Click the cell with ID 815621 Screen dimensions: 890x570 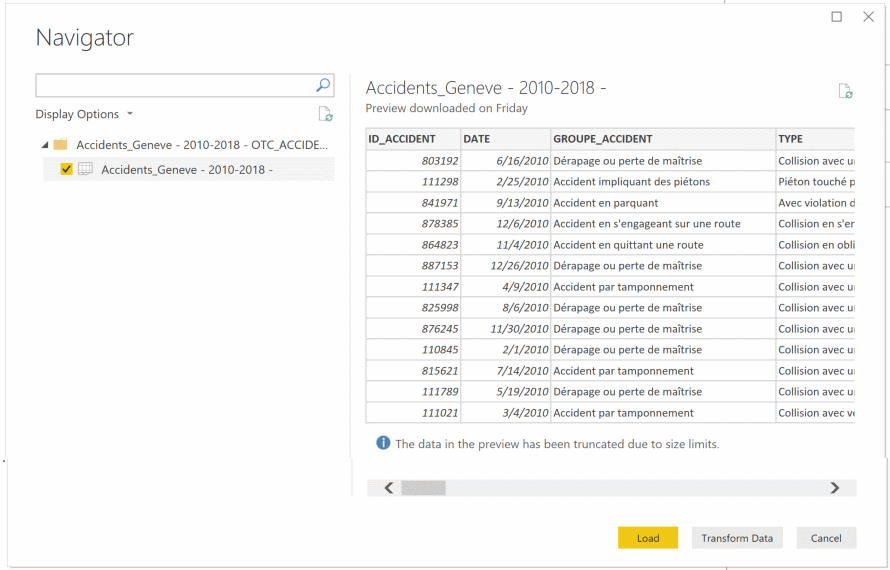(x=413, y=371)
